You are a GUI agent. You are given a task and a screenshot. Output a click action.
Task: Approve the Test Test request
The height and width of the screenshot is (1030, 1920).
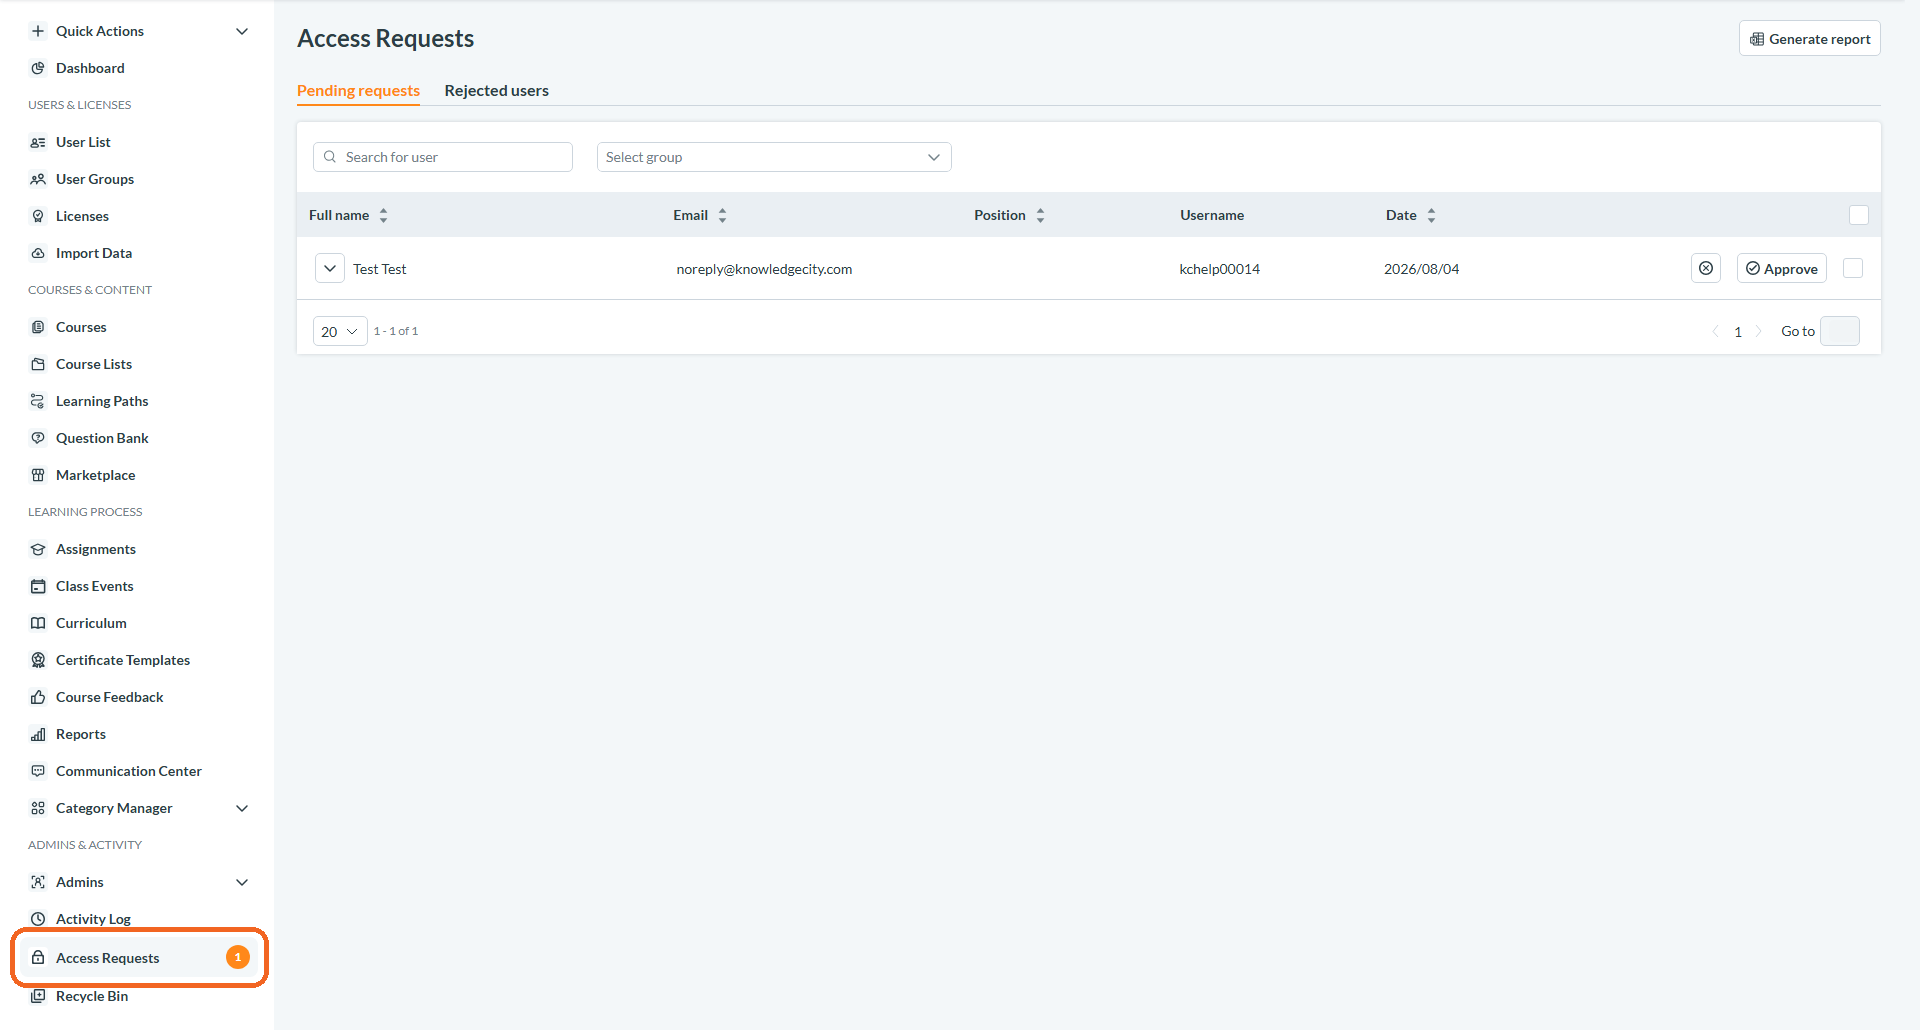pyautogui.click(x=1782, y=268)
